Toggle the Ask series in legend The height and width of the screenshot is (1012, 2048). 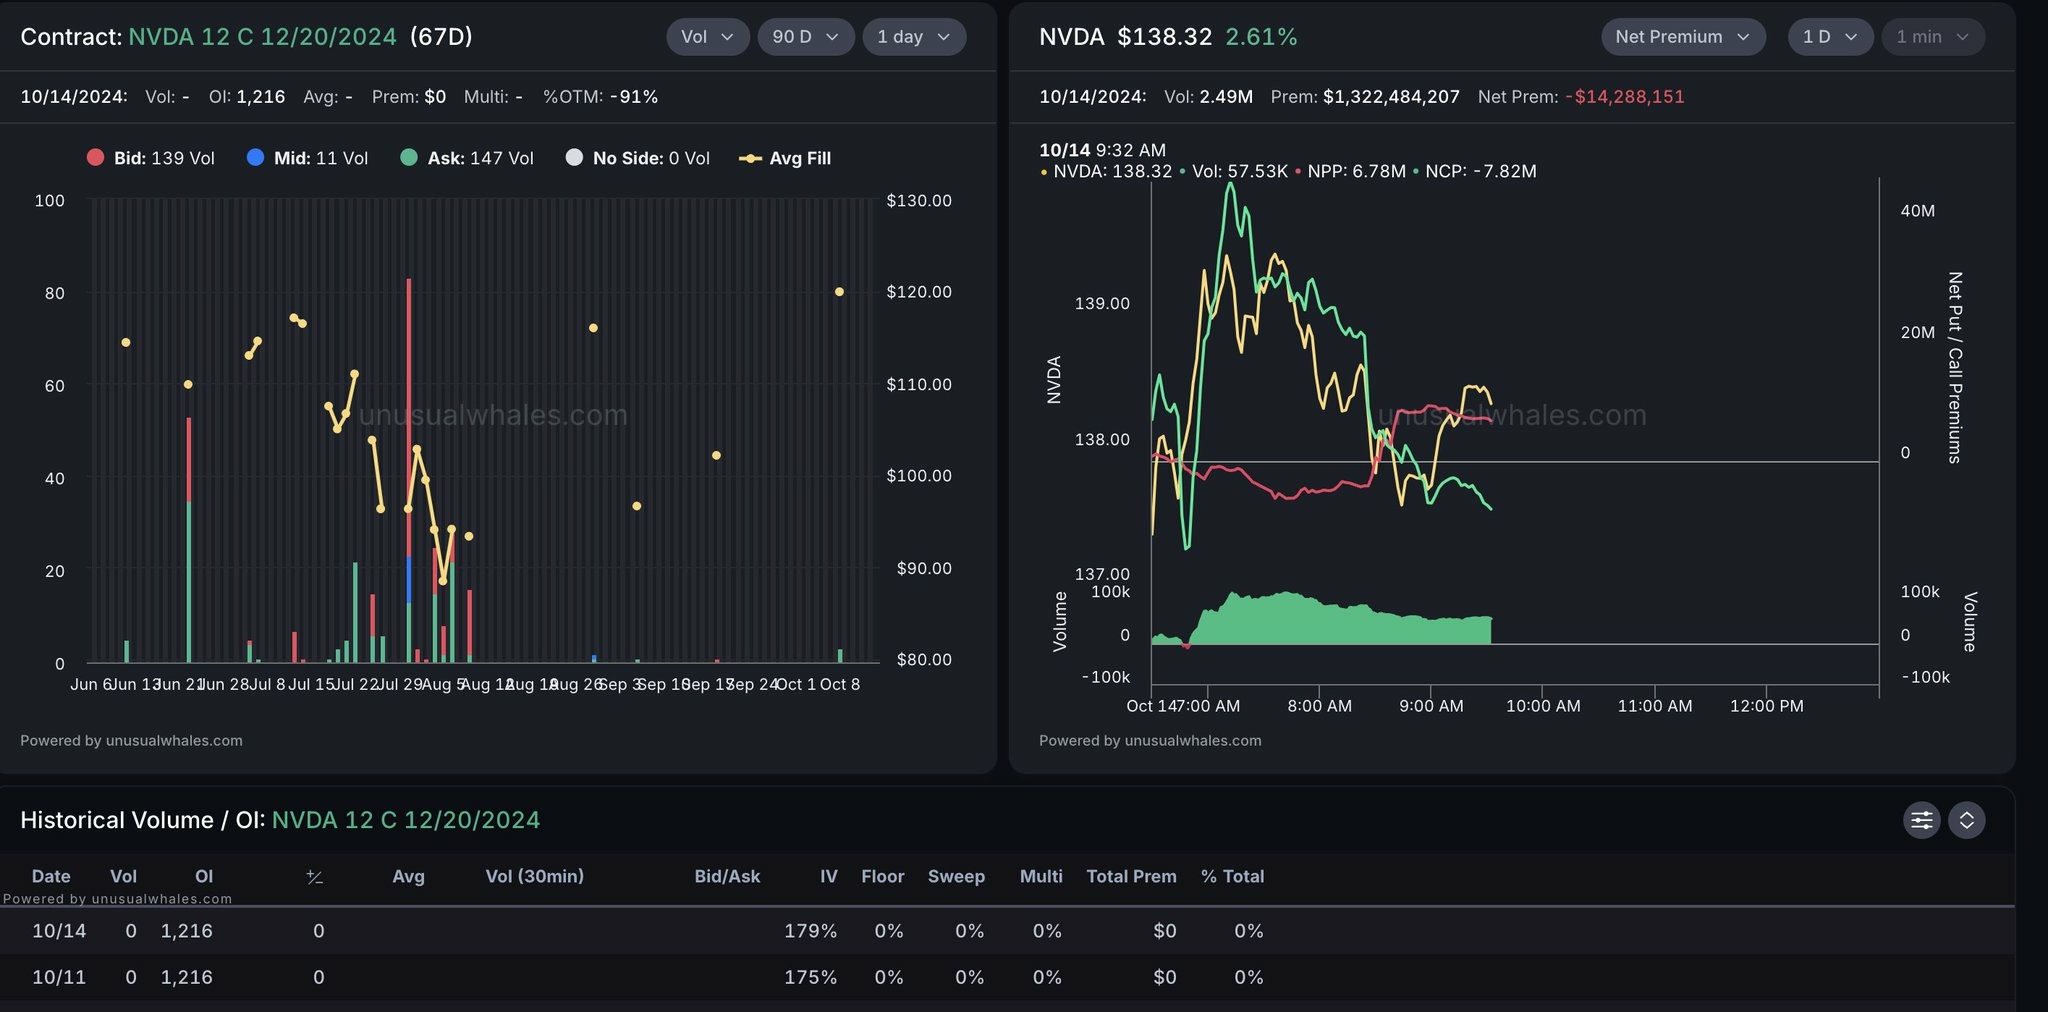pos(467,158)
